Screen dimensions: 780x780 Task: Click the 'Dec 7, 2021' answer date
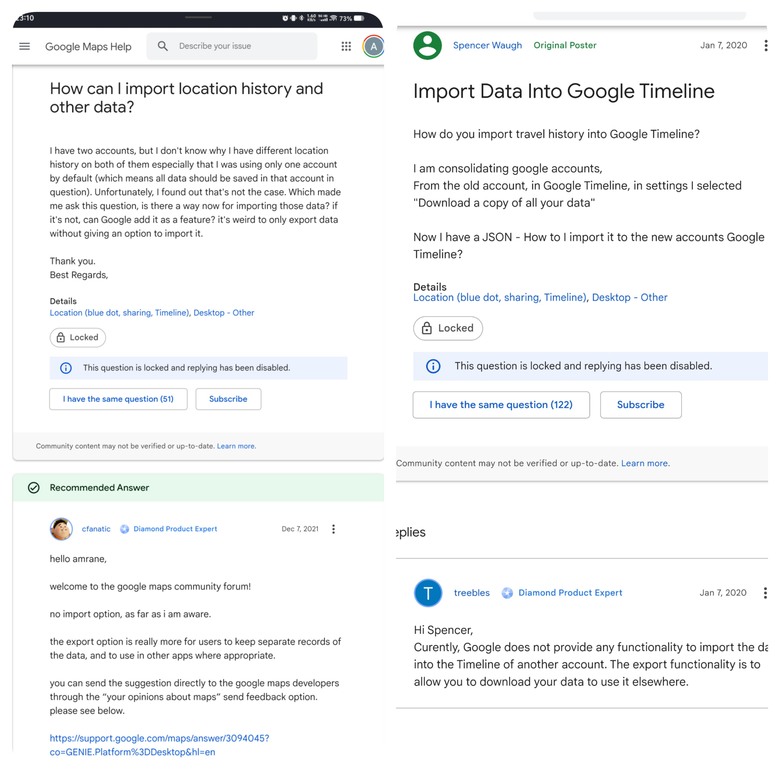300,529
